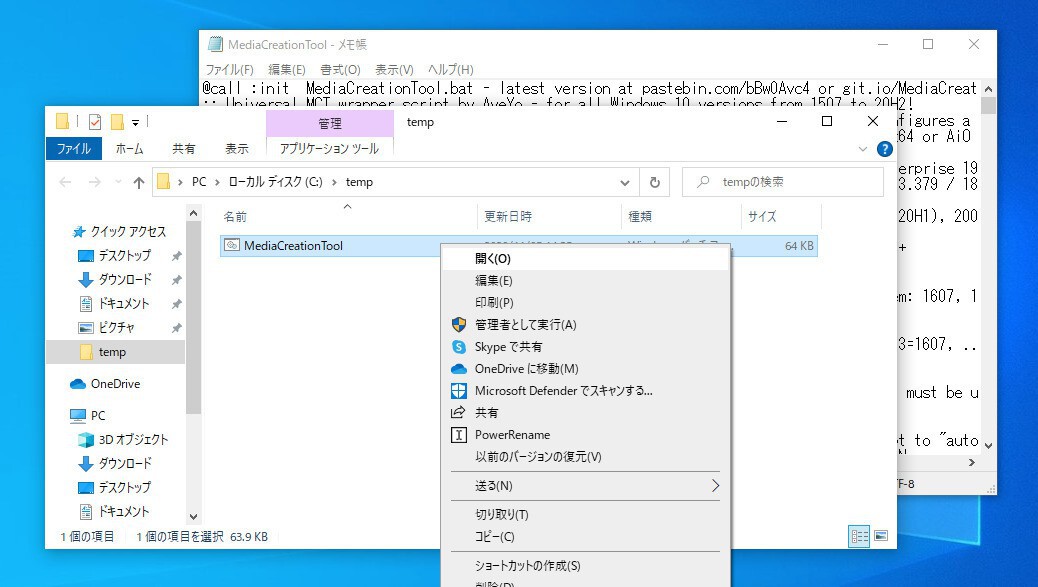Open Notepad's 編集(E) menu
Viewport: 1038px width, 587px height.
(287, 69)
